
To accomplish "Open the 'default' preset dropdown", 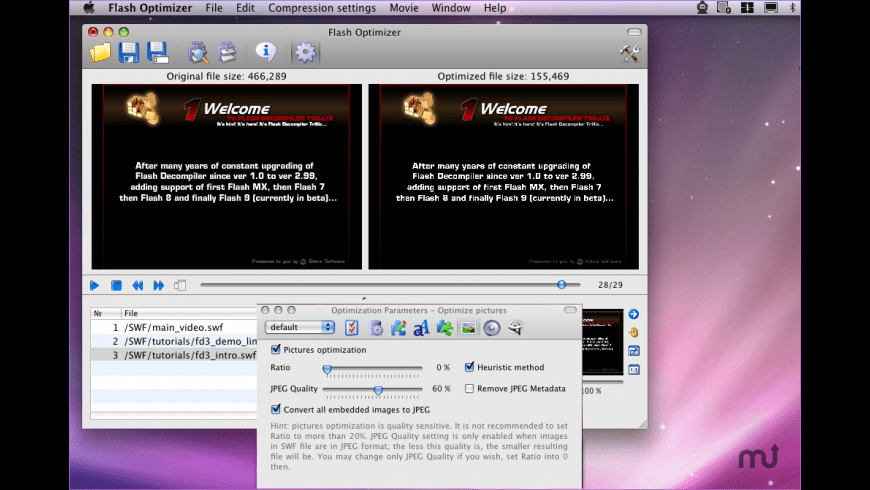I will (300, 327).
